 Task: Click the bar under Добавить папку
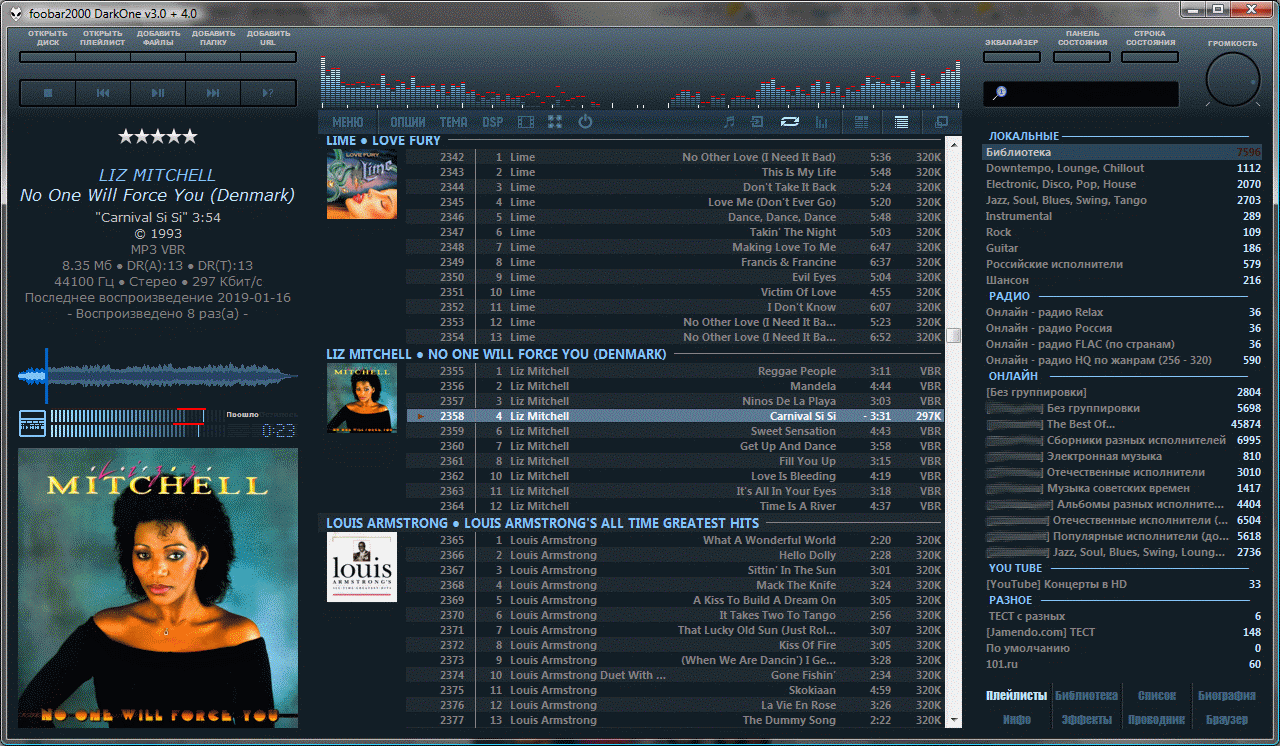213,57
